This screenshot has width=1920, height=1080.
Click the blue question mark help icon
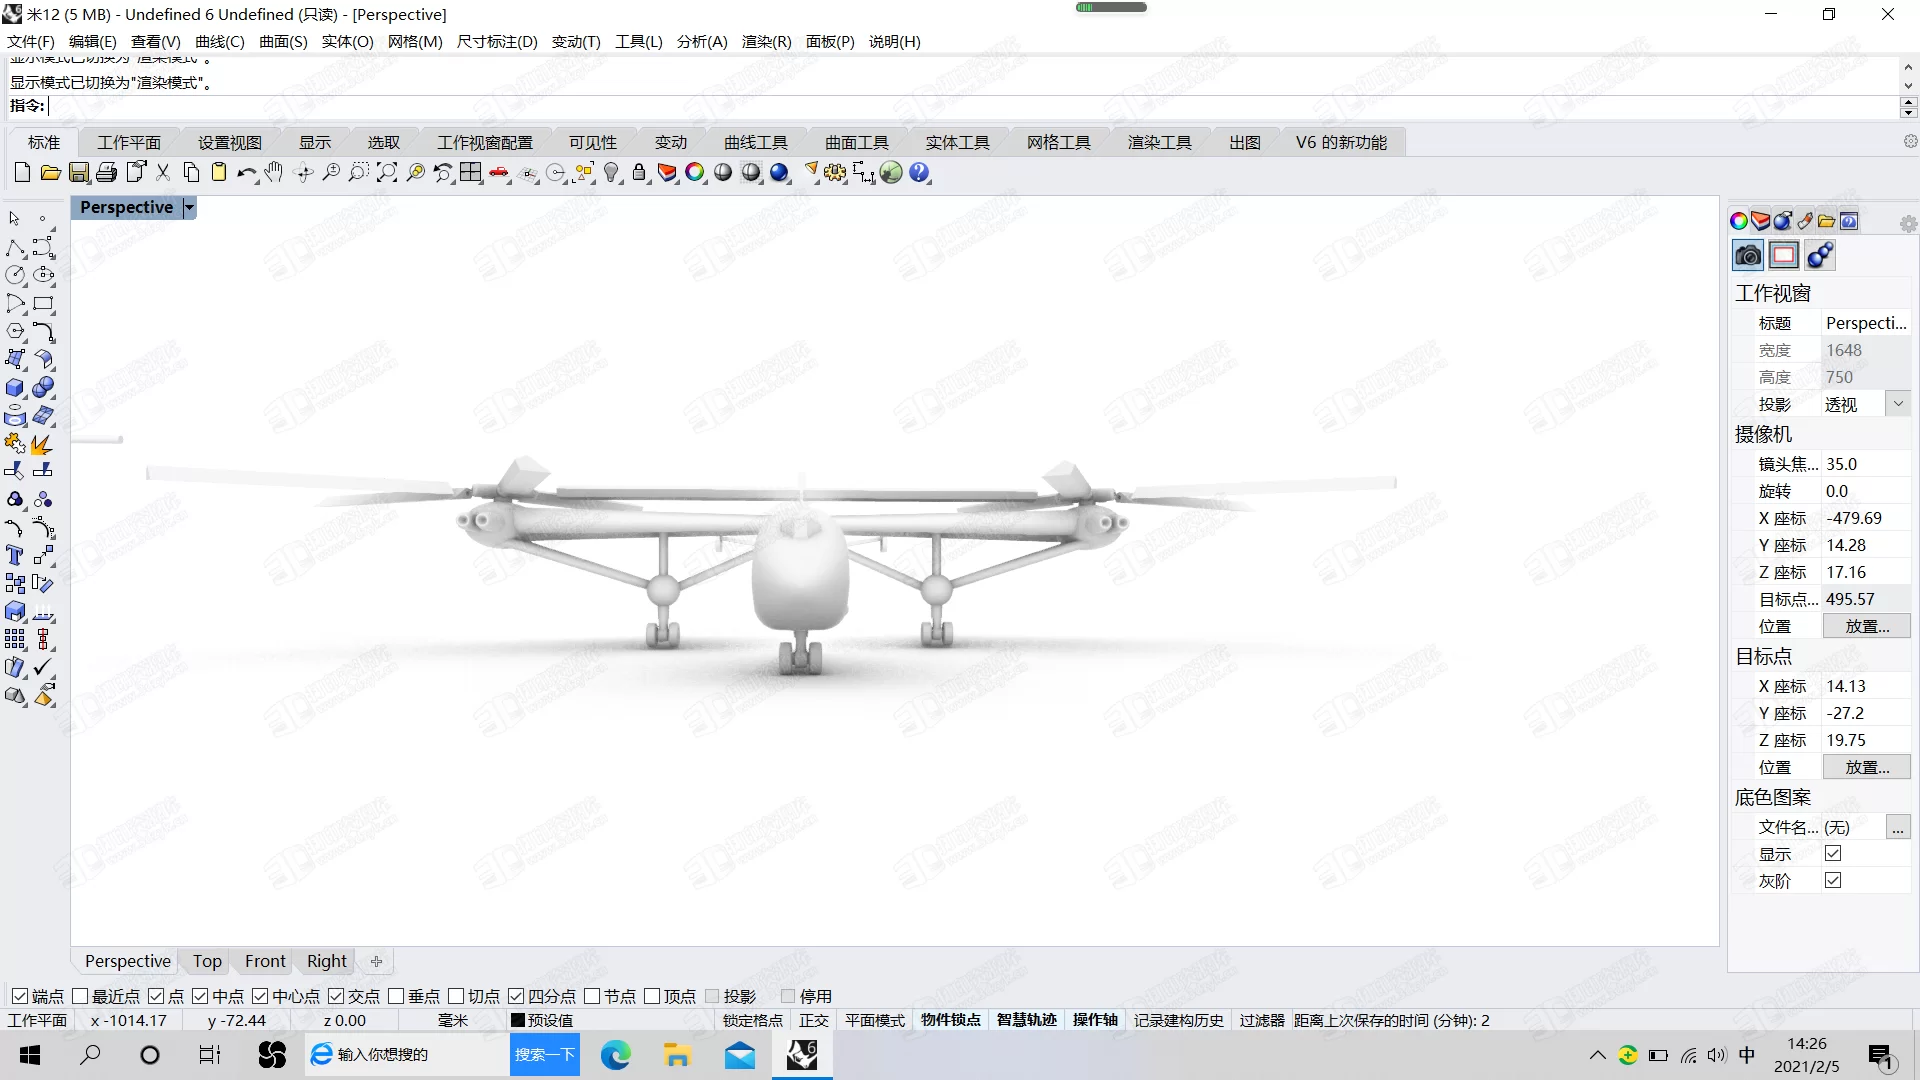click(x=920, y=173)
